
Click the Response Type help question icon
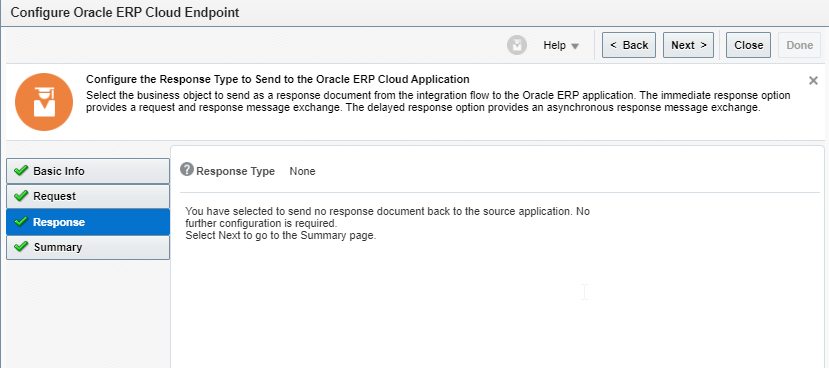pyautogui.click(x=187, y=169)
